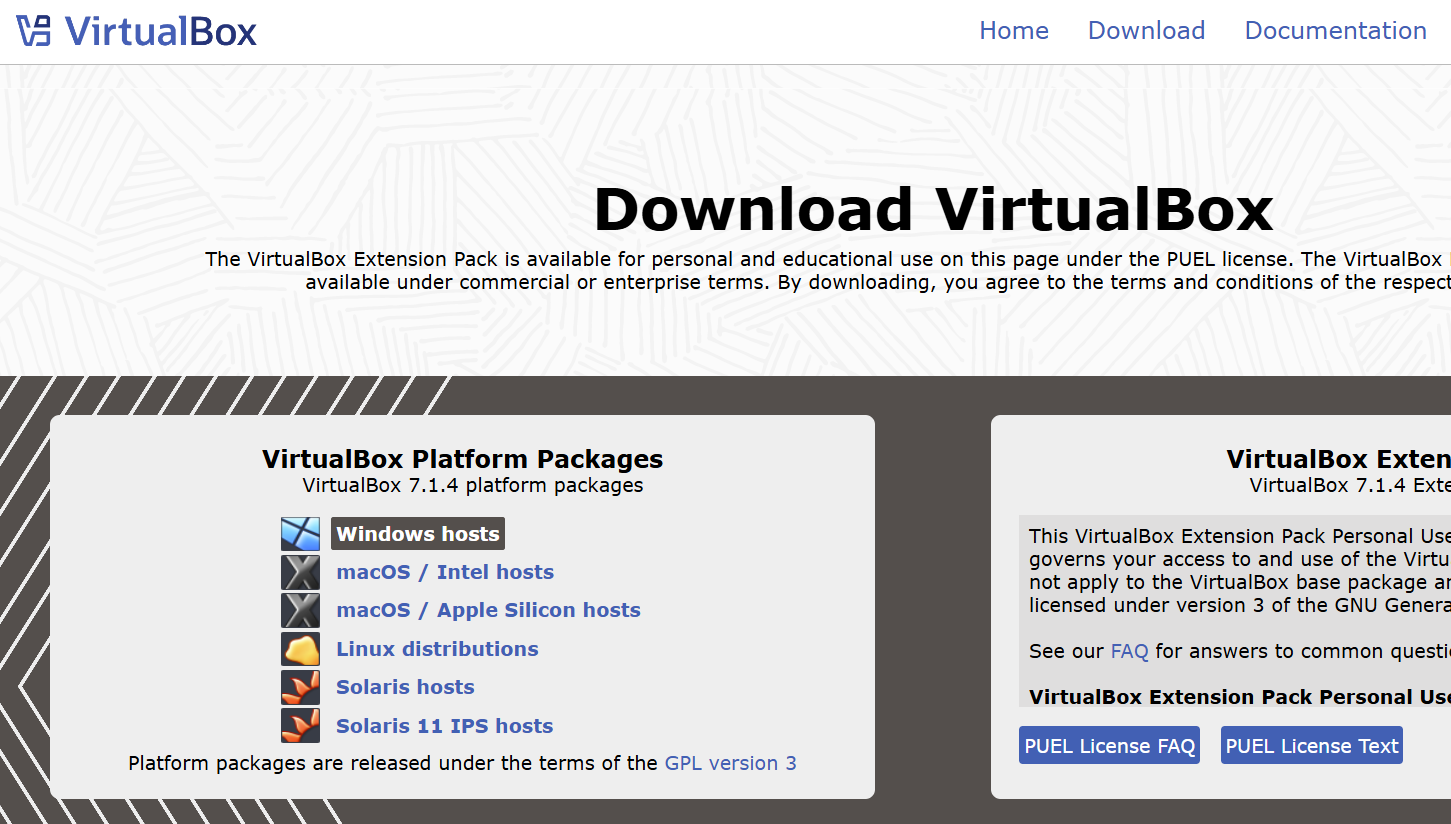
Task: Open the FAQ link in license text
Action: (1129, 651)
